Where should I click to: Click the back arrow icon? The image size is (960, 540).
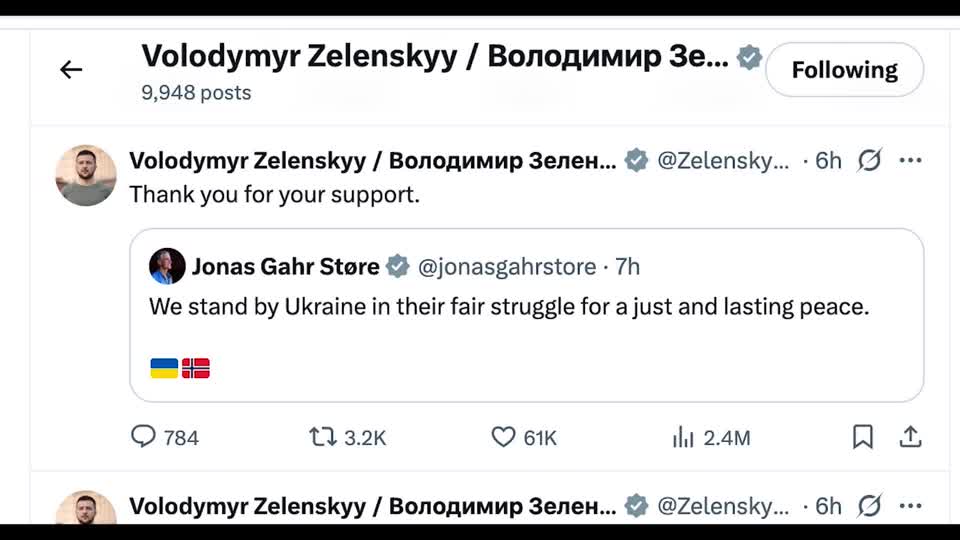tap(70, 70)
